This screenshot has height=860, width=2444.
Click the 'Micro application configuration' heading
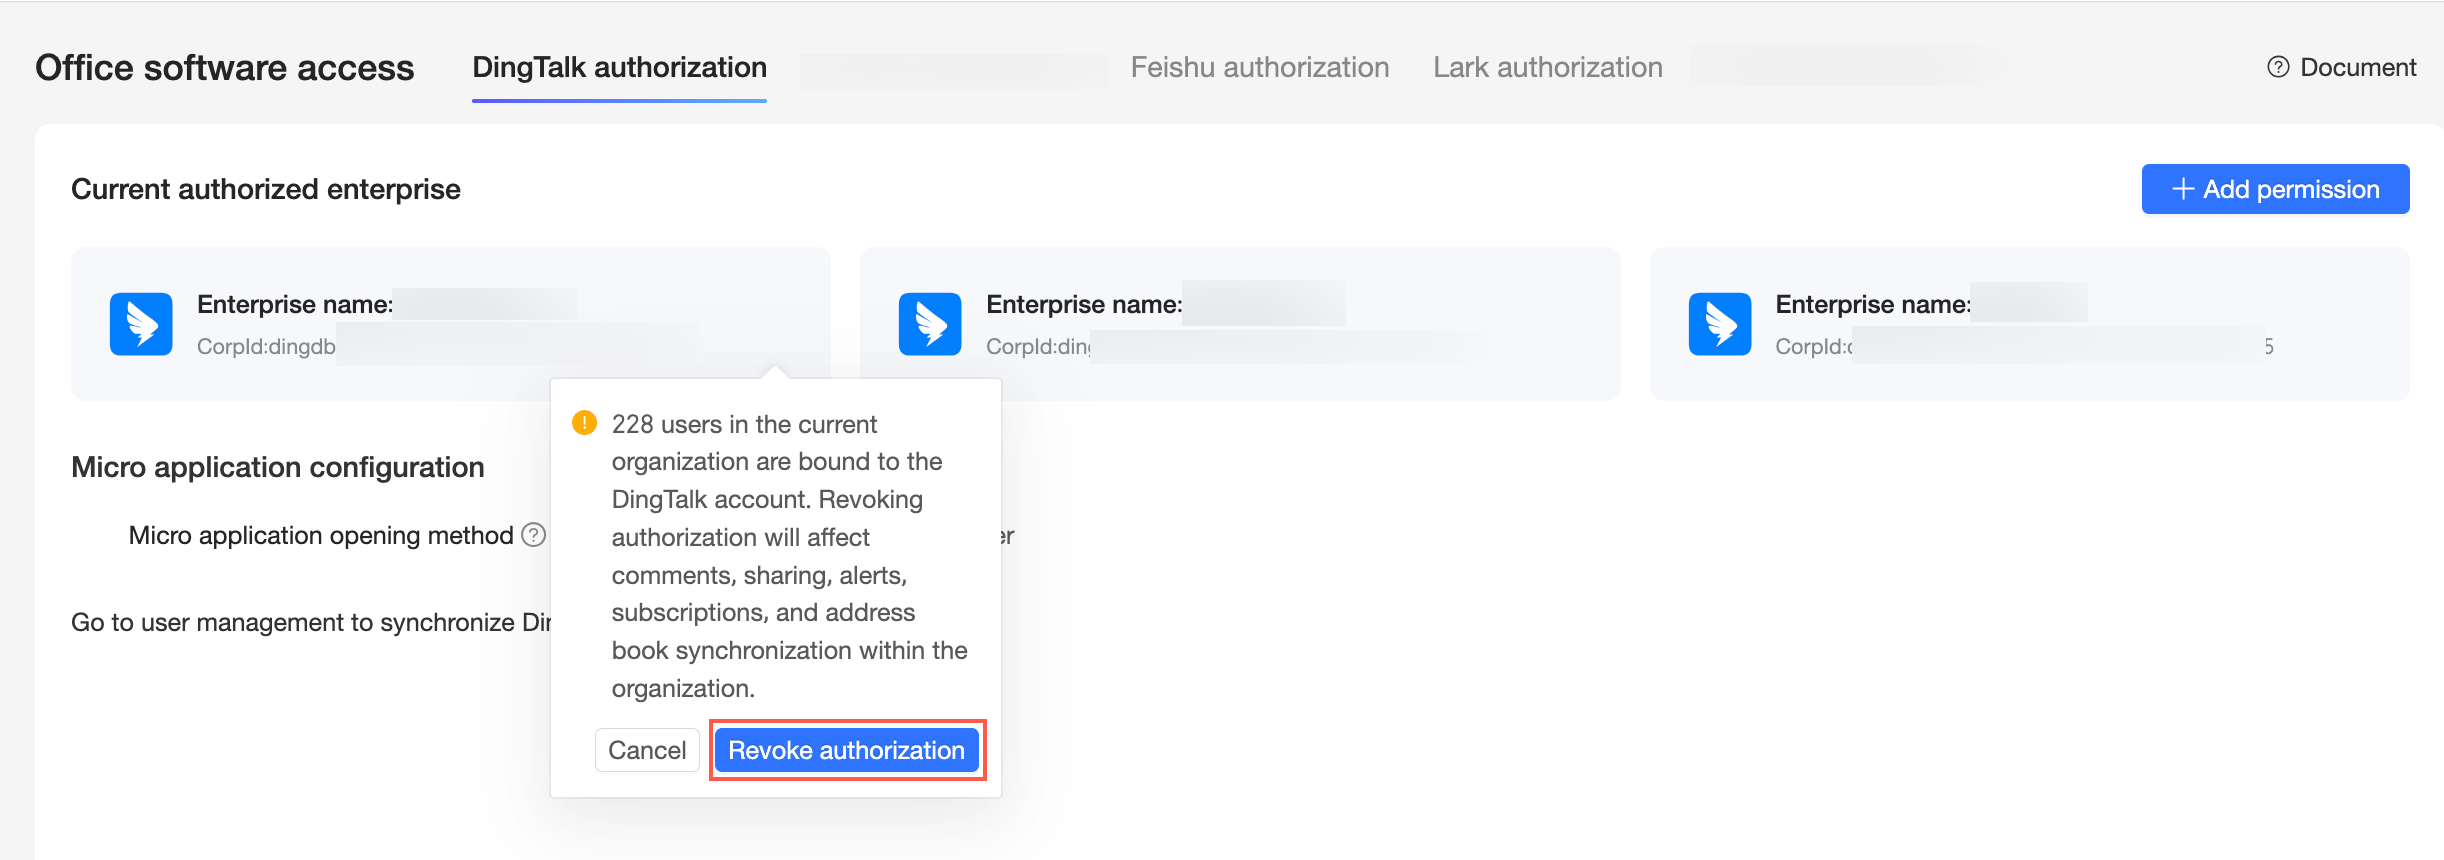[x=278, y=467]
